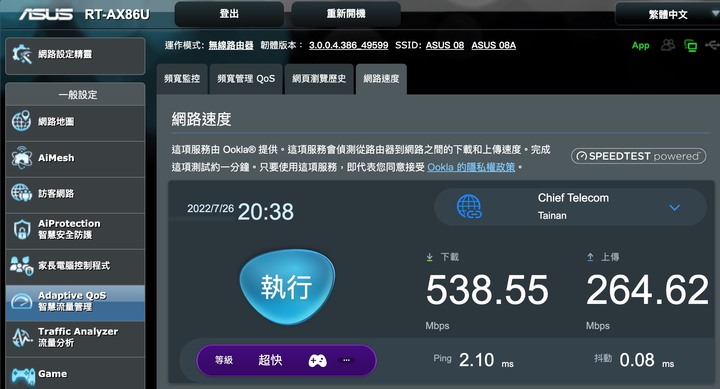Click the AiProtection shield icon
720x389 pixels.
tap(22, 229)
